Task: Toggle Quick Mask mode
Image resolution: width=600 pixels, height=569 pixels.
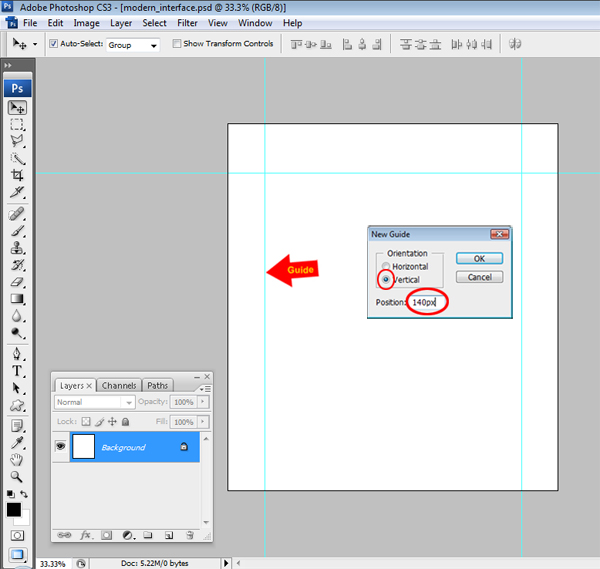Action: (x=17, y=535)
